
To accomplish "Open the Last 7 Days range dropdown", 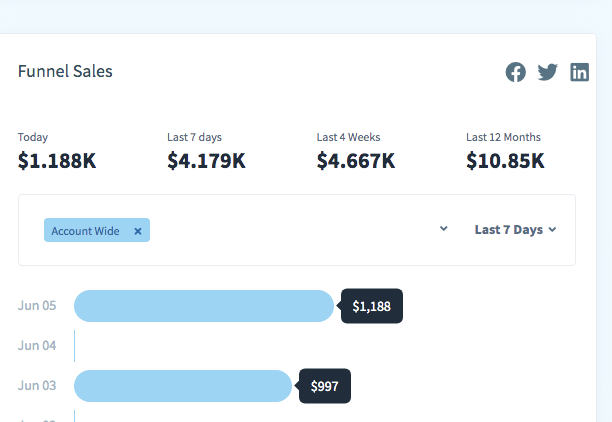I will pyautogui.click(x=515, y=230).
